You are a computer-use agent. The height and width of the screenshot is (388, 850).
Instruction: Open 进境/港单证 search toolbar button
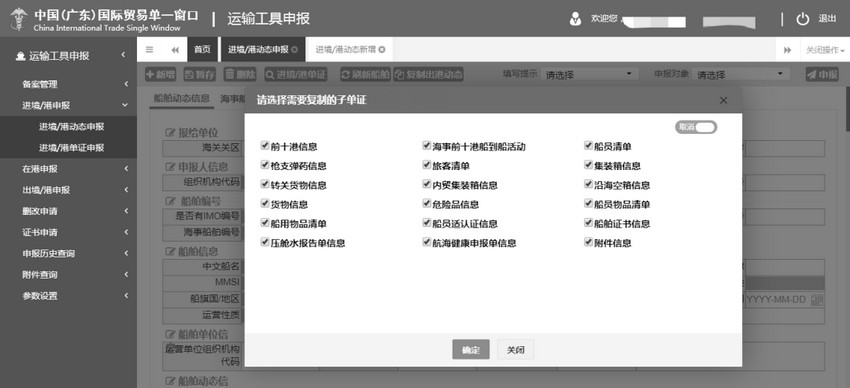[x=296, y=75]
